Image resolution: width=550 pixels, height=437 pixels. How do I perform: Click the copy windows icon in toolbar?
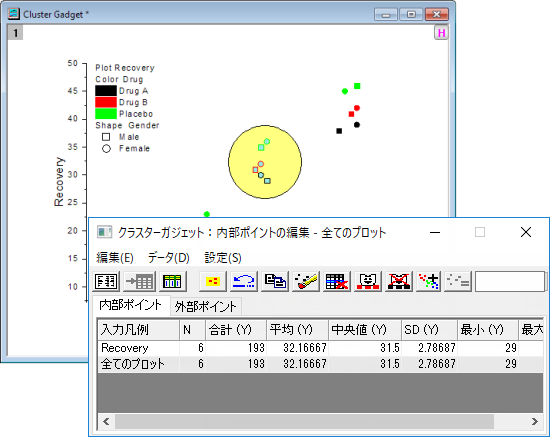[275, 281]
